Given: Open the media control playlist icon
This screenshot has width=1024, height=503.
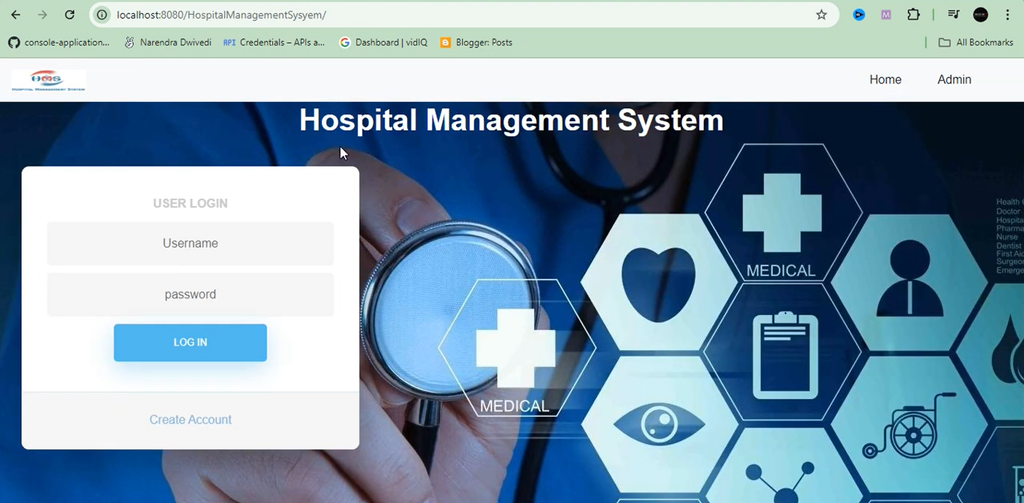Looking at the screenshot, I should click(x=953, y=14).
